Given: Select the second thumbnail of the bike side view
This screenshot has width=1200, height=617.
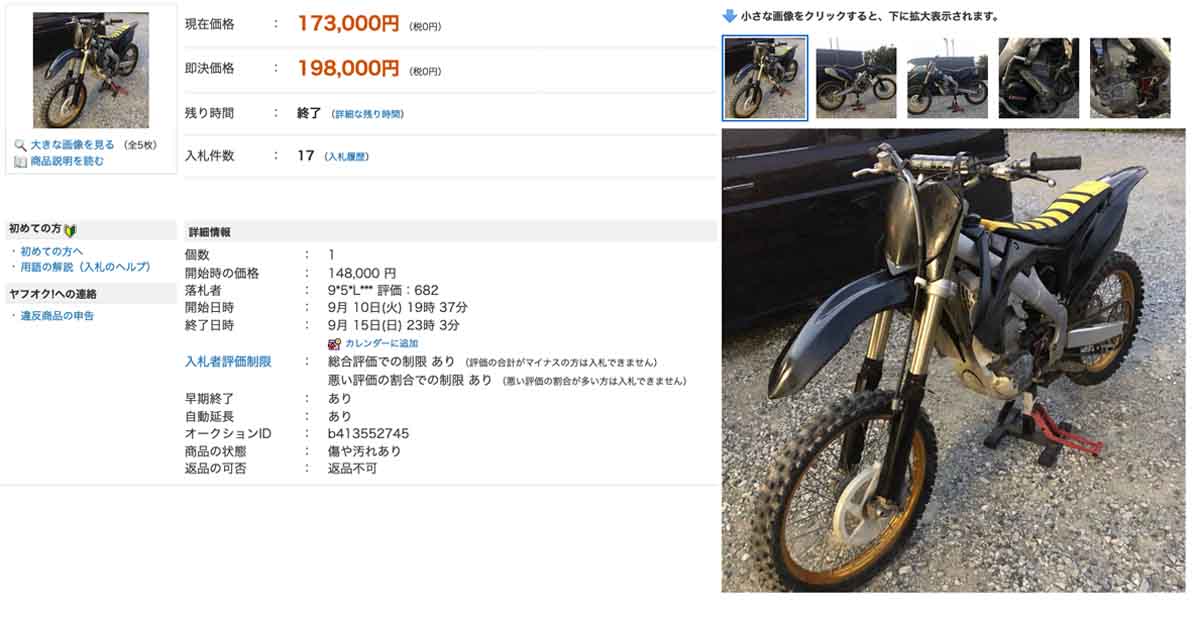Looking at the screenshot, I should (856, 78).
